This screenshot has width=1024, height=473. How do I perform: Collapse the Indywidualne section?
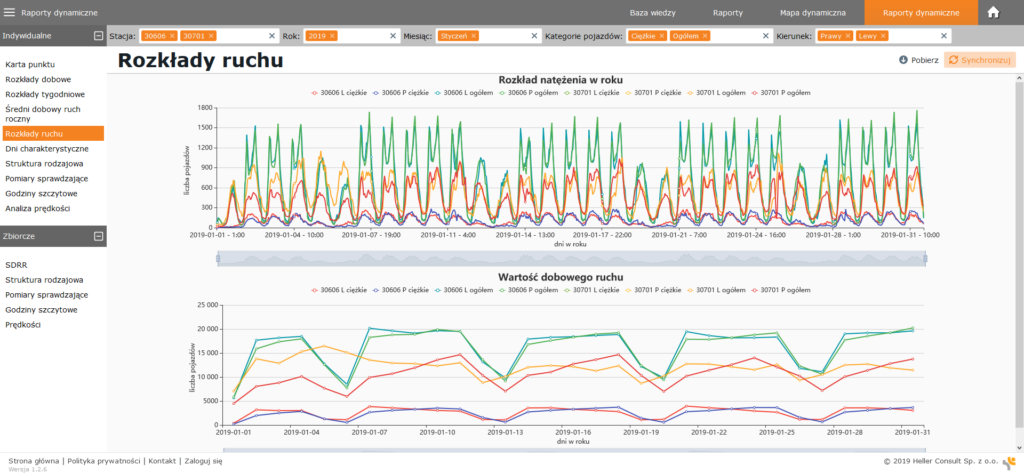(x=98, y=36)
